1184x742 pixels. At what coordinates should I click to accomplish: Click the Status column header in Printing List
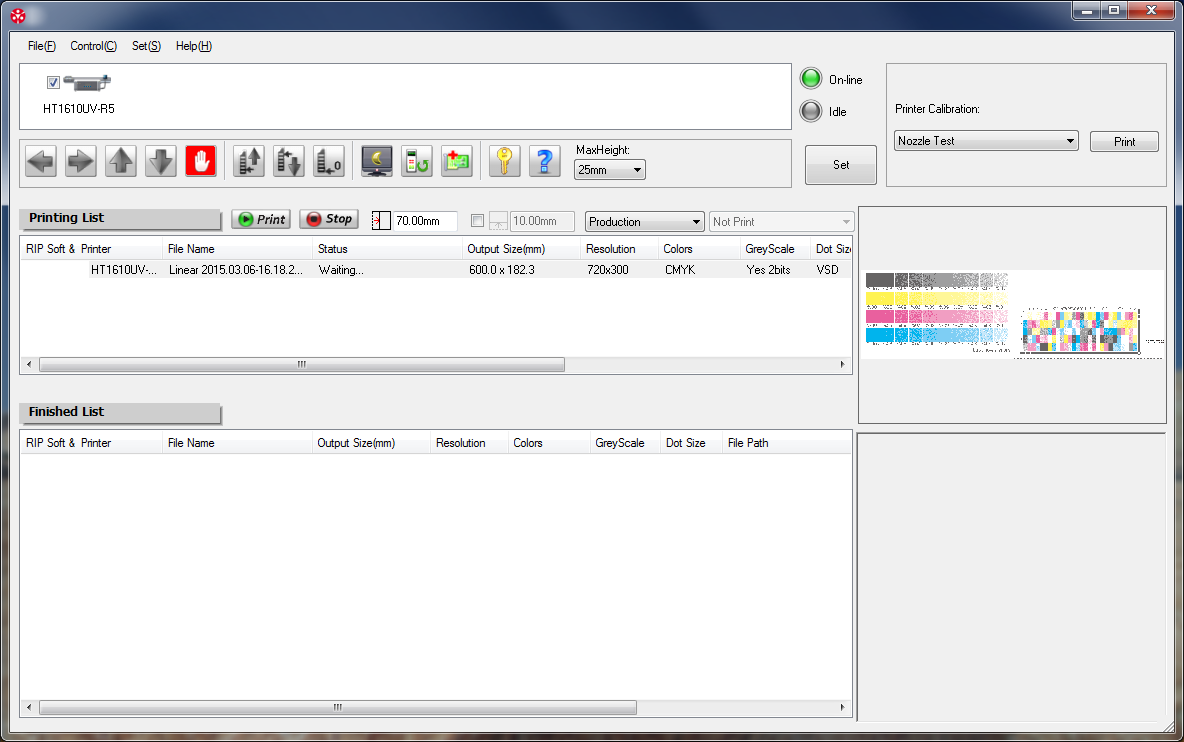pyautogui.click(x=387, y=249)
